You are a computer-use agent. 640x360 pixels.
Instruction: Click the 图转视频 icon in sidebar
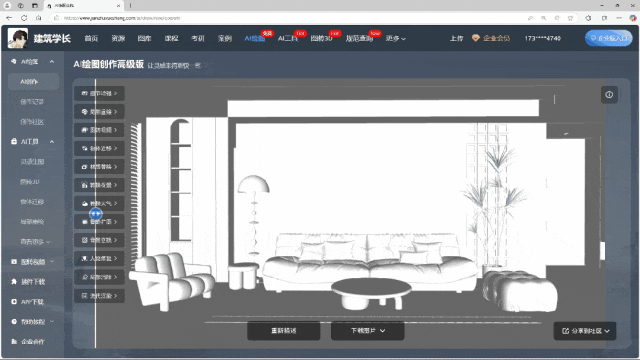tap(14, 262)
